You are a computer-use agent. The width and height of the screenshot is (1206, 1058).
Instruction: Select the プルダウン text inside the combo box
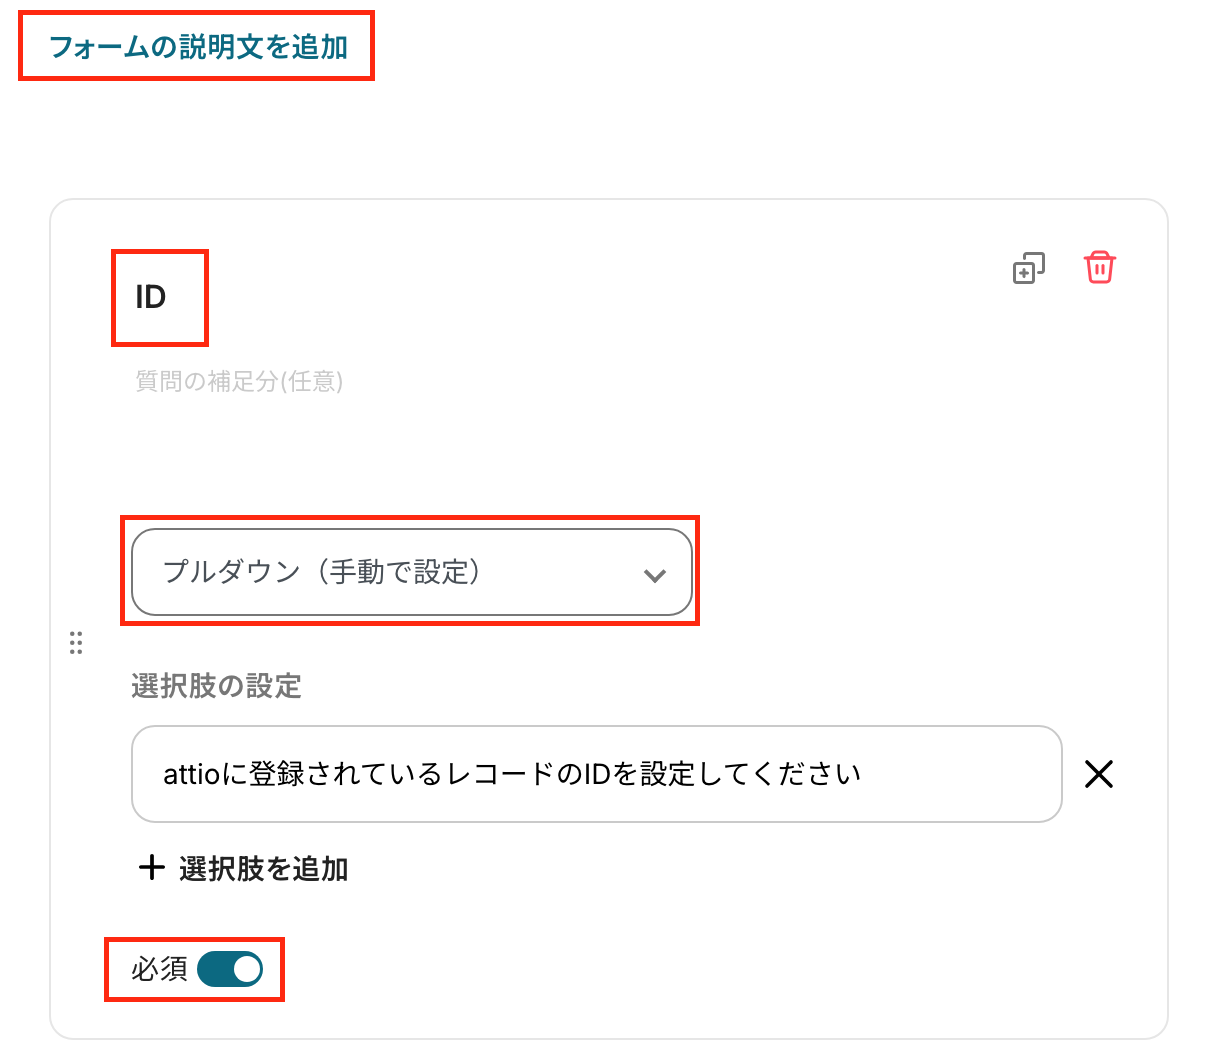coord(232,572)
